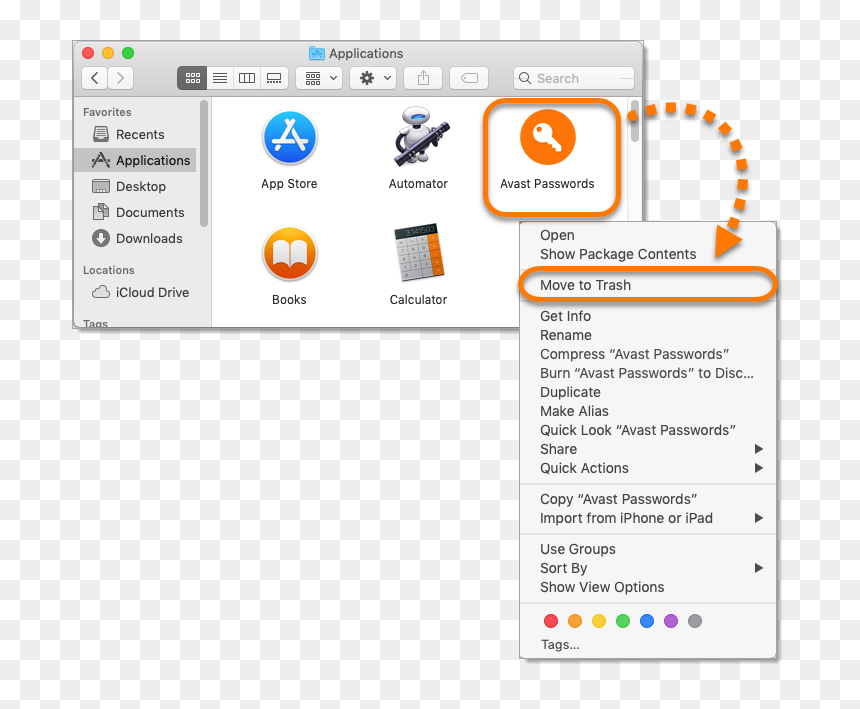The height and width of the screenshot is (709, 860).
Task: Click the Finder file area scrollbar
Action: pos(635,121)
